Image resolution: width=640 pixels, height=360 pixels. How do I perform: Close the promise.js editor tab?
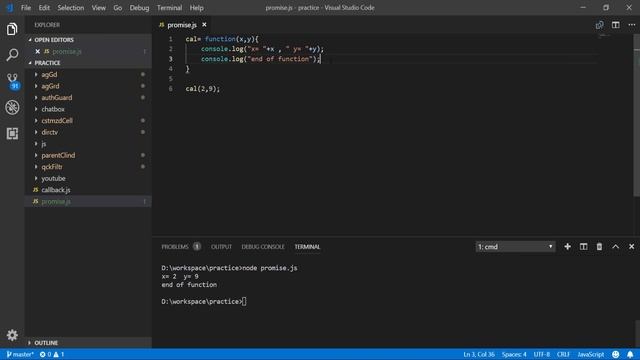[204, 25]
